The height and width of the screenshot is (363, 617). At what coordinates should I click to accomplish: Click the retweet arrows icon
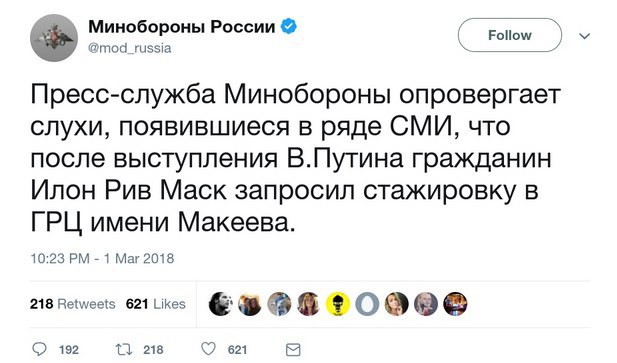pyautogui.click(x=122, y=349)
